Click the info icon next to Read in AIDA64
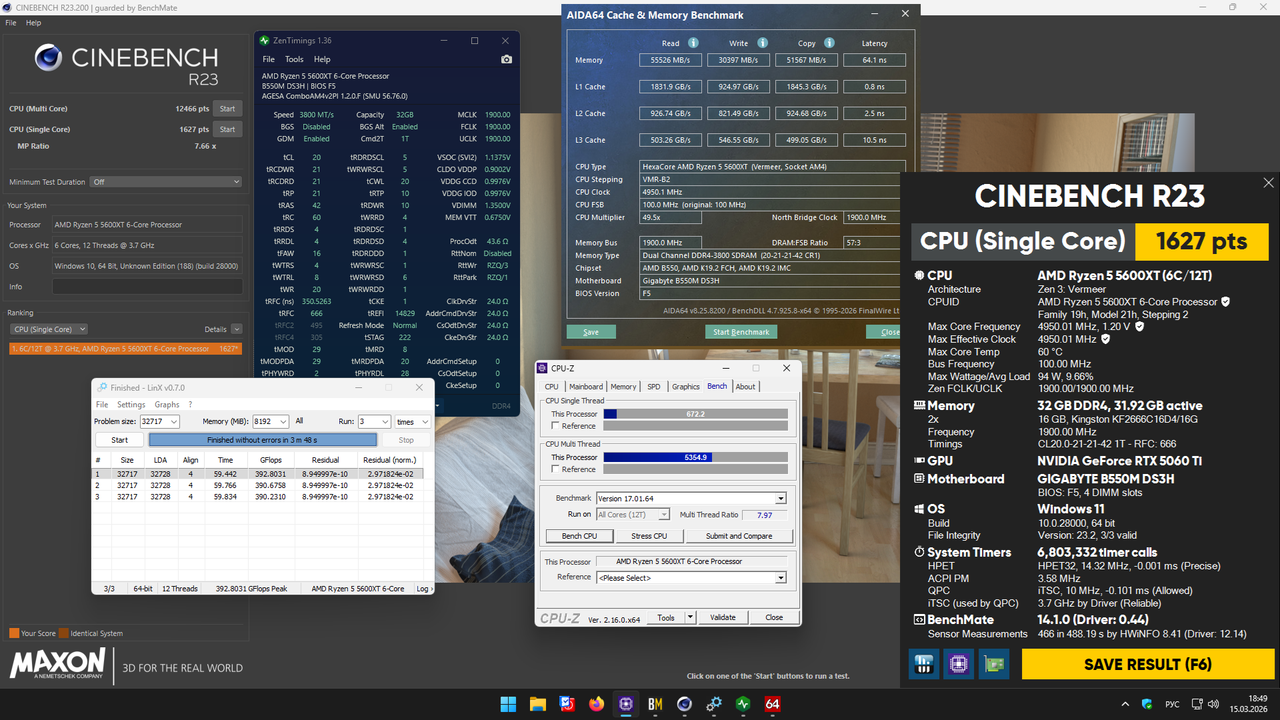The image size is (1280, 720). coord(693,43)
